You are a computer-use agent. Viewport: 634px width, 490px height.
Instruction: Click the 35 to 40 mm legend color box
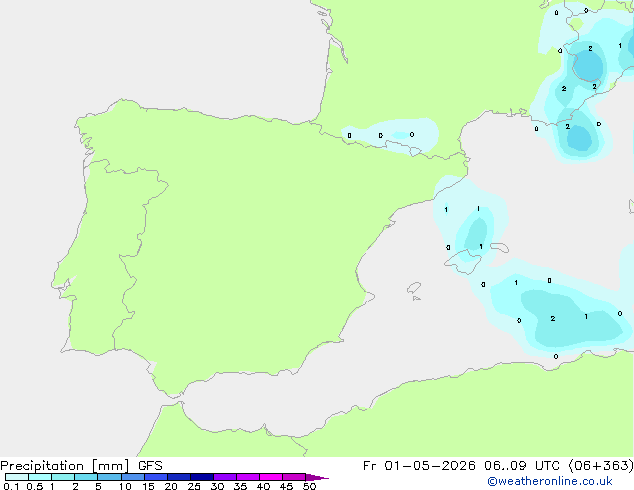click(x=248, y=477)
